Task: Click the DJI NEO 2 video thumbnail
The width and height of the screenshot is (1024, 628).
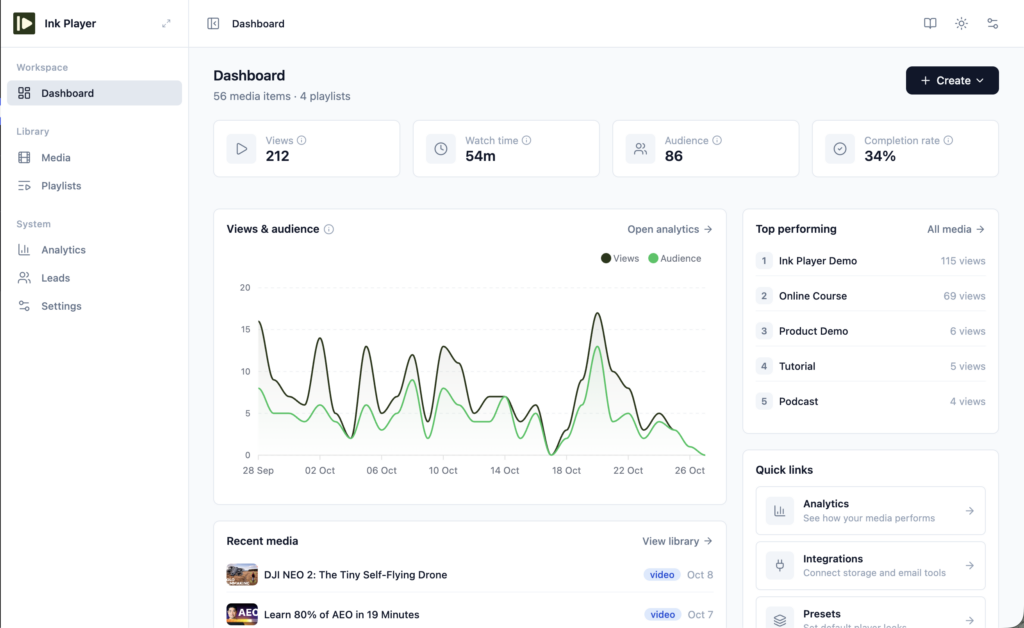Action: (x=242, y=575)
